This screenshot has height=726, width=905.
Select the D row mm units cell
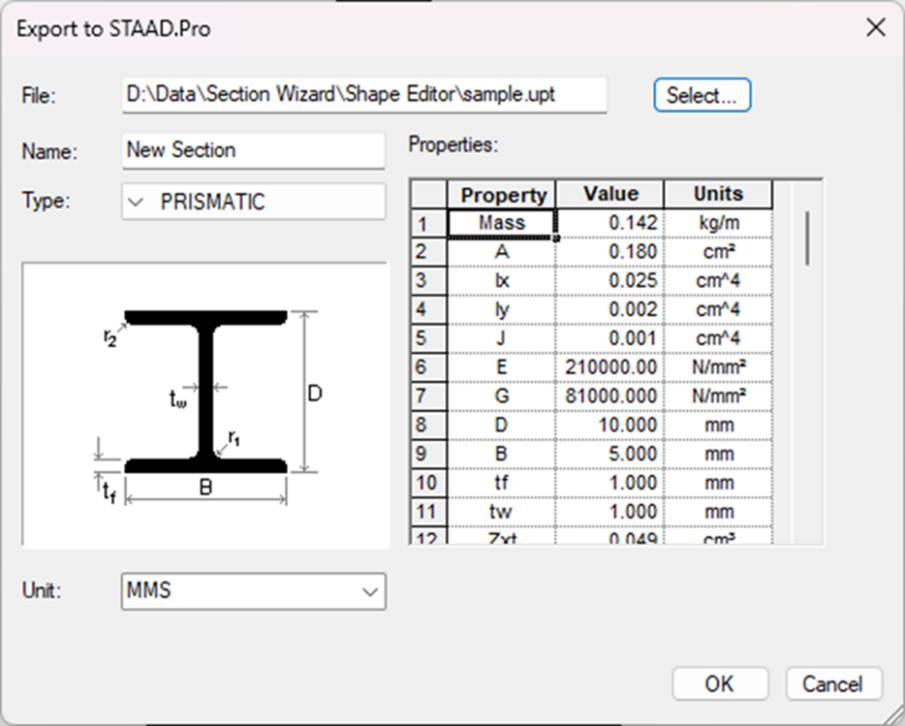point(719,425)
